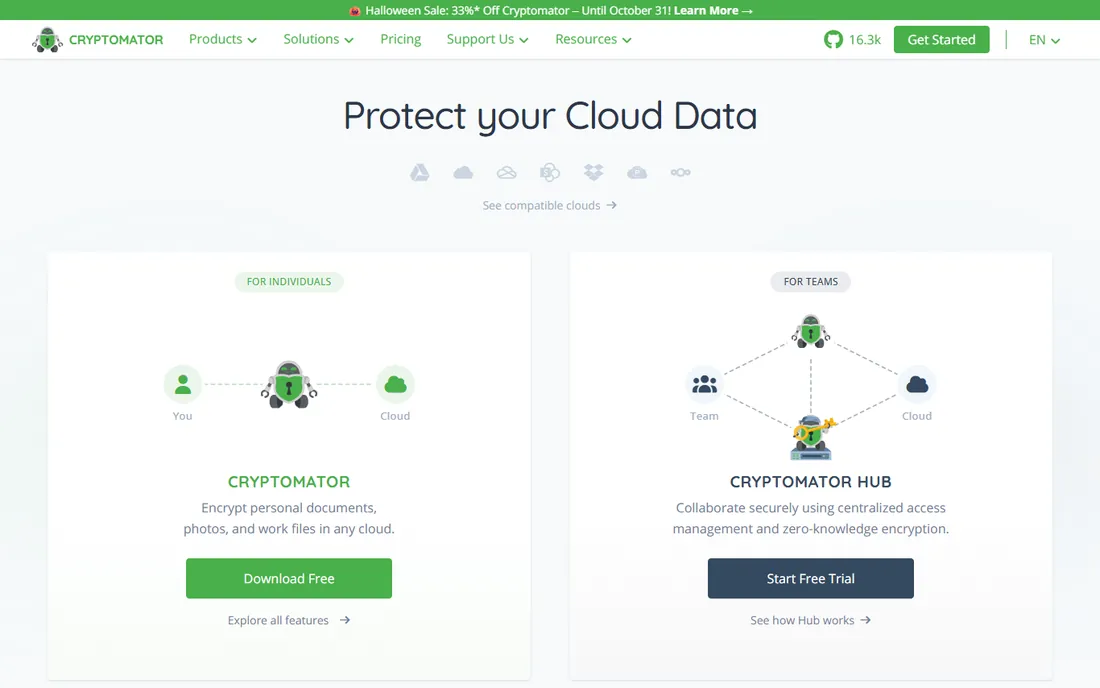Click Halloween Sale 33% Off banner text
The height and width of the screenshot is (688, 1100).
click(x=518, y=11)
